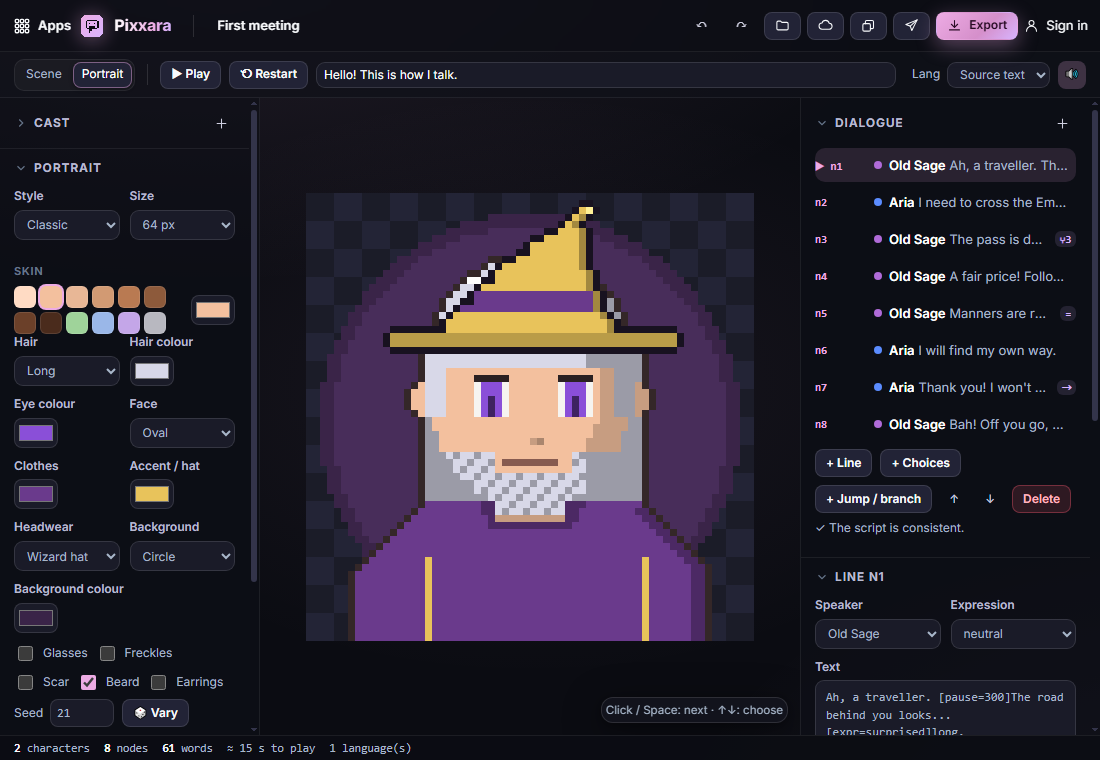This screenshot has width=1100, height=760.
Task: Switch to the Scene tab
Action: [x=43, y=74]
